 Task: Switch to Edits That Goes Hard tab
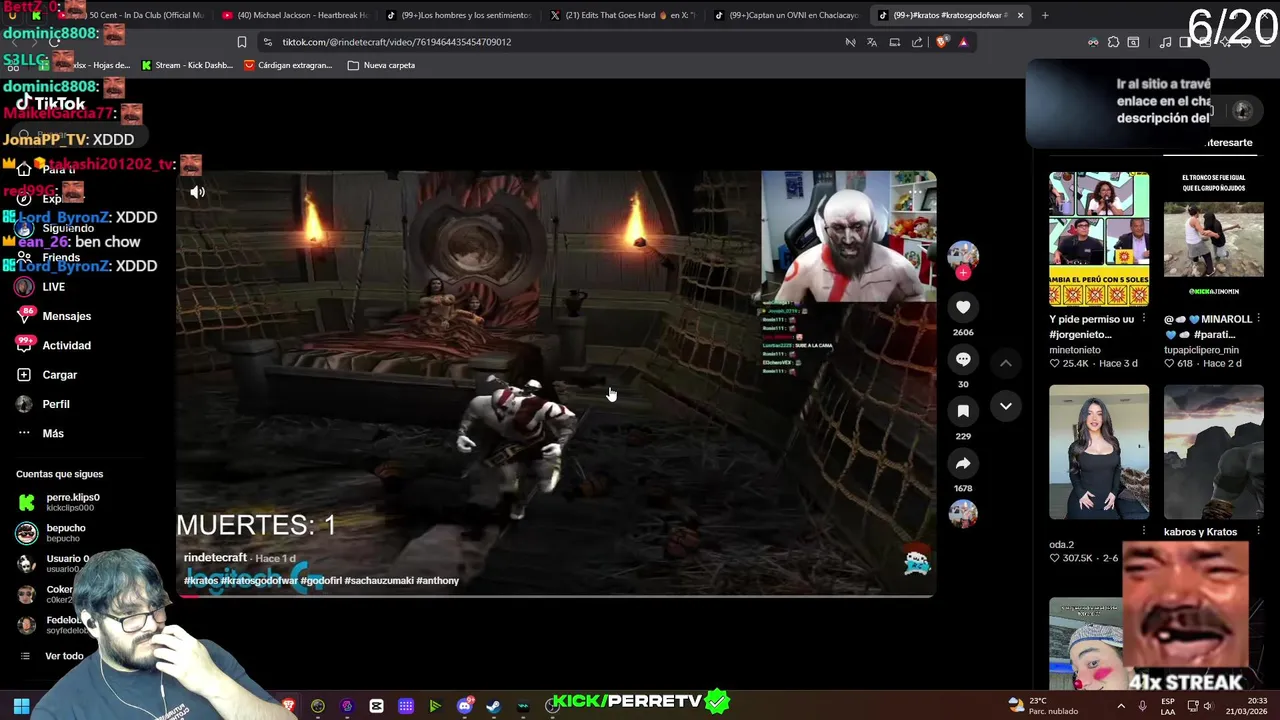click(x=622, y=15)
